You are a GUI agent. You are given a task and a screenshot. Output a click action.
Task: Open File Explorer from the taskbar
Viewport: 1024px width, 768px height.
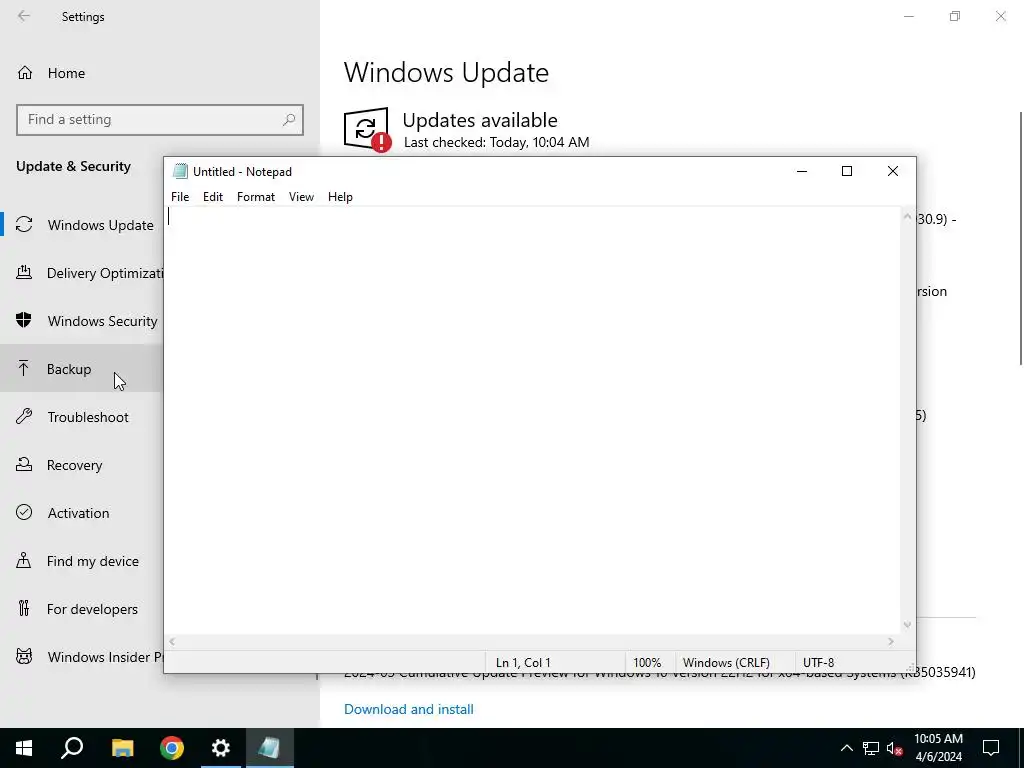click(x=122, y=748)
